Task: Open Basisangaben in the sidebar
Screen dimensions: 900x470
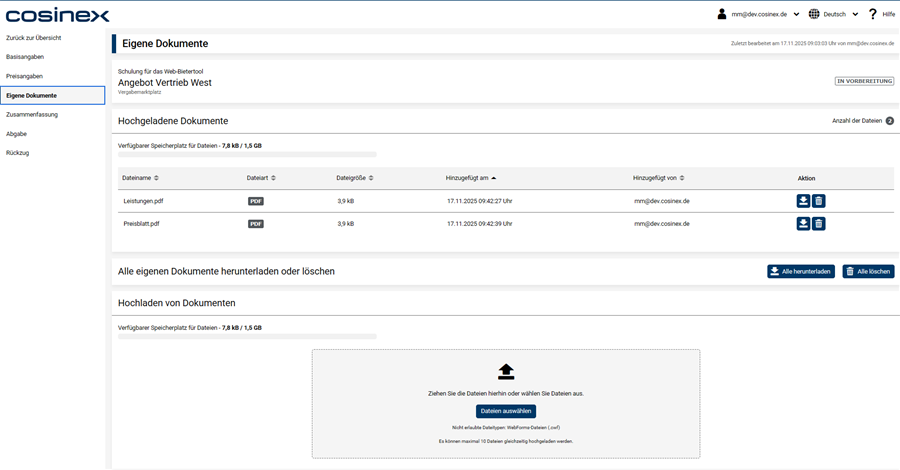Action: point(25,57)
